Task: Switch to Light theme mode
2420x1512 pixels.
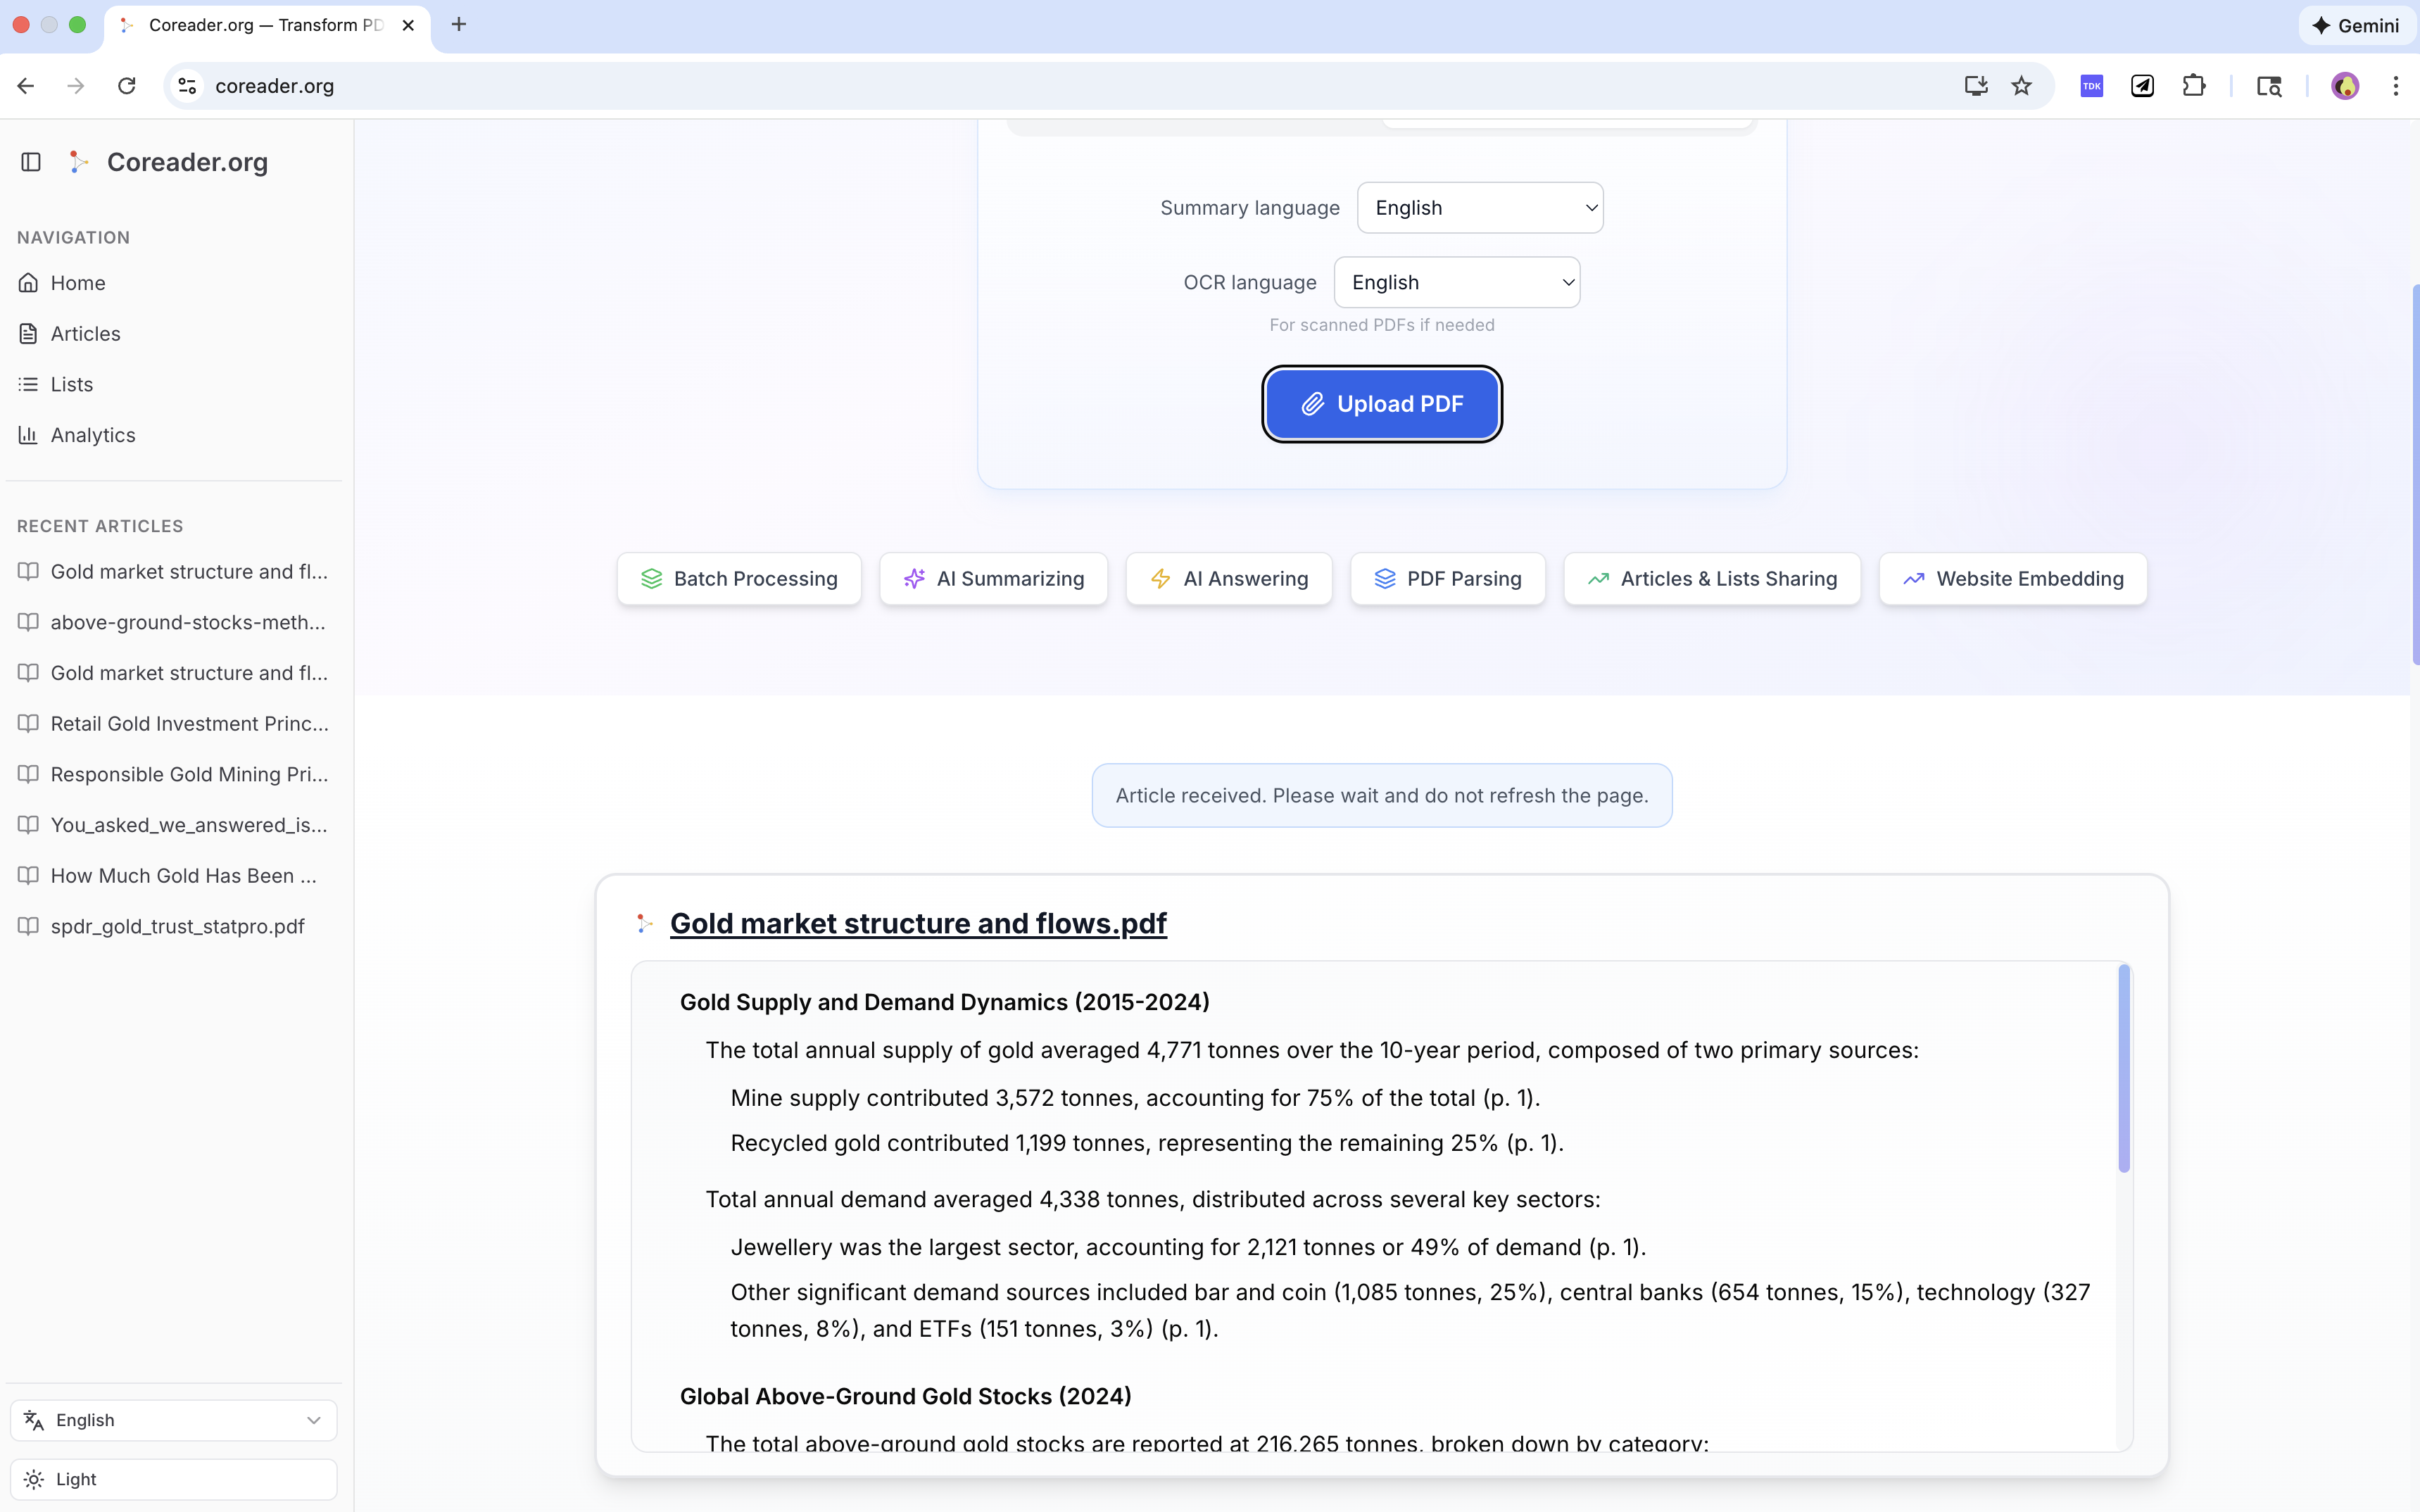Action: click(173, 1479)
